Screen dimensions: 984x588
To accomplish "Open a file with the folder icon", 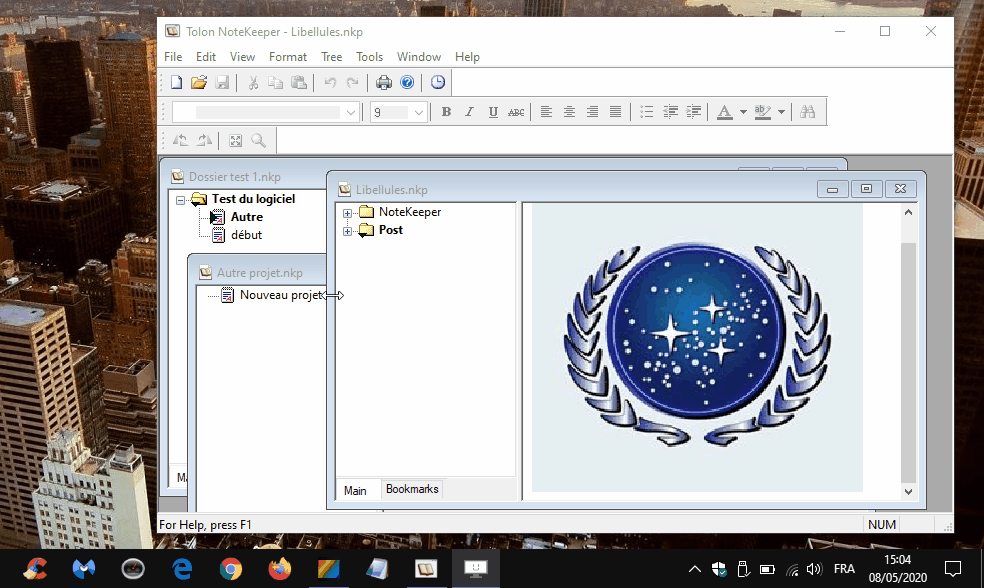I will click(199, 82).
